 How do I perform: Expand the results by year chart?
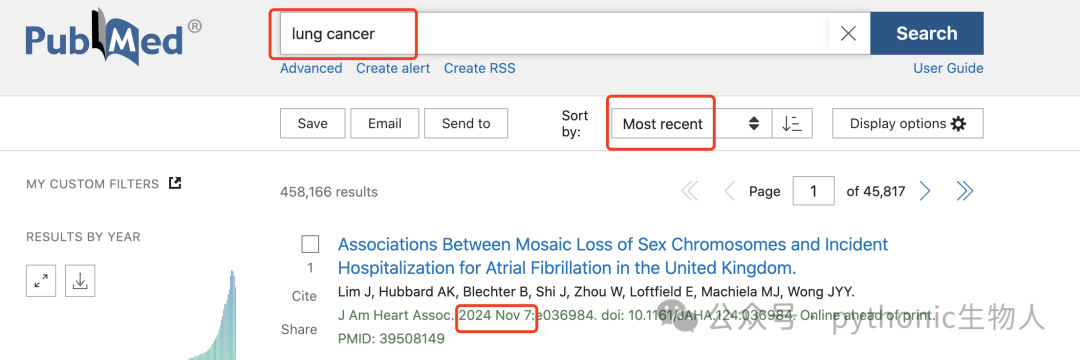(x=41, y=281)
